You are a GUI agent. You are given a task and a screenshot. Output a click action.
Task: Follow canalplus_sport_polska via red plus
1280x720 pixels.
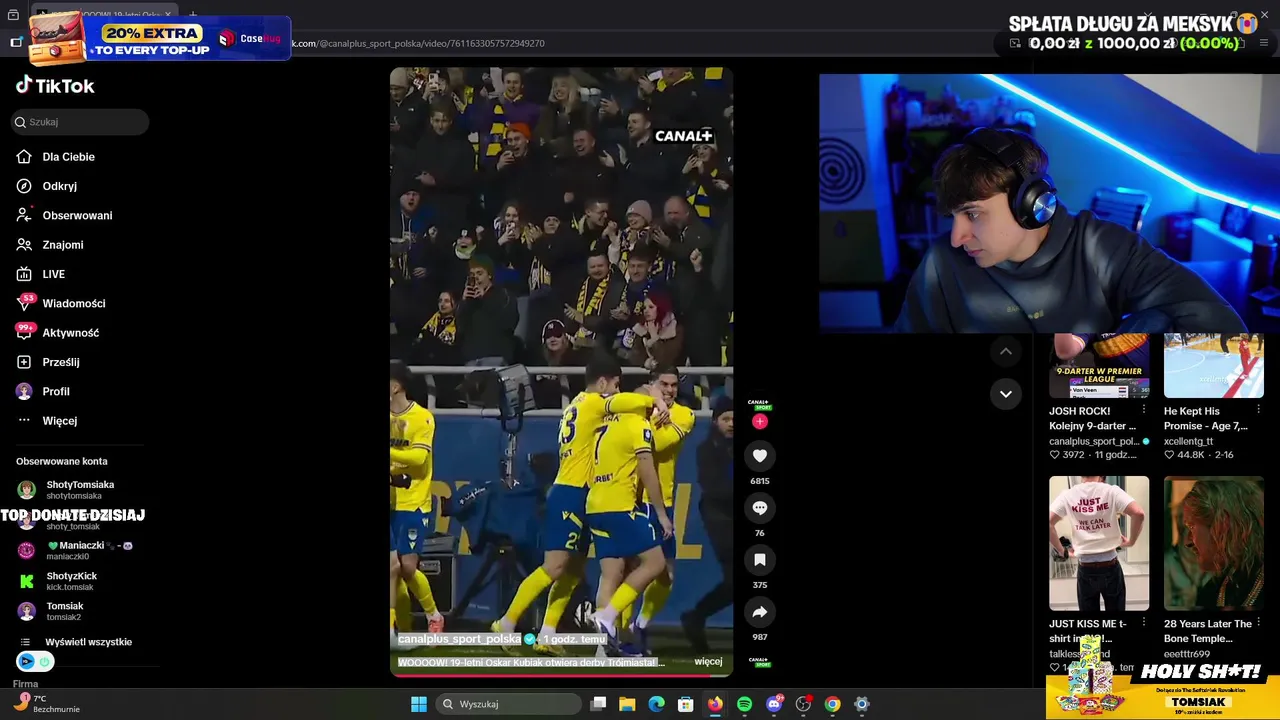(760, 421)
